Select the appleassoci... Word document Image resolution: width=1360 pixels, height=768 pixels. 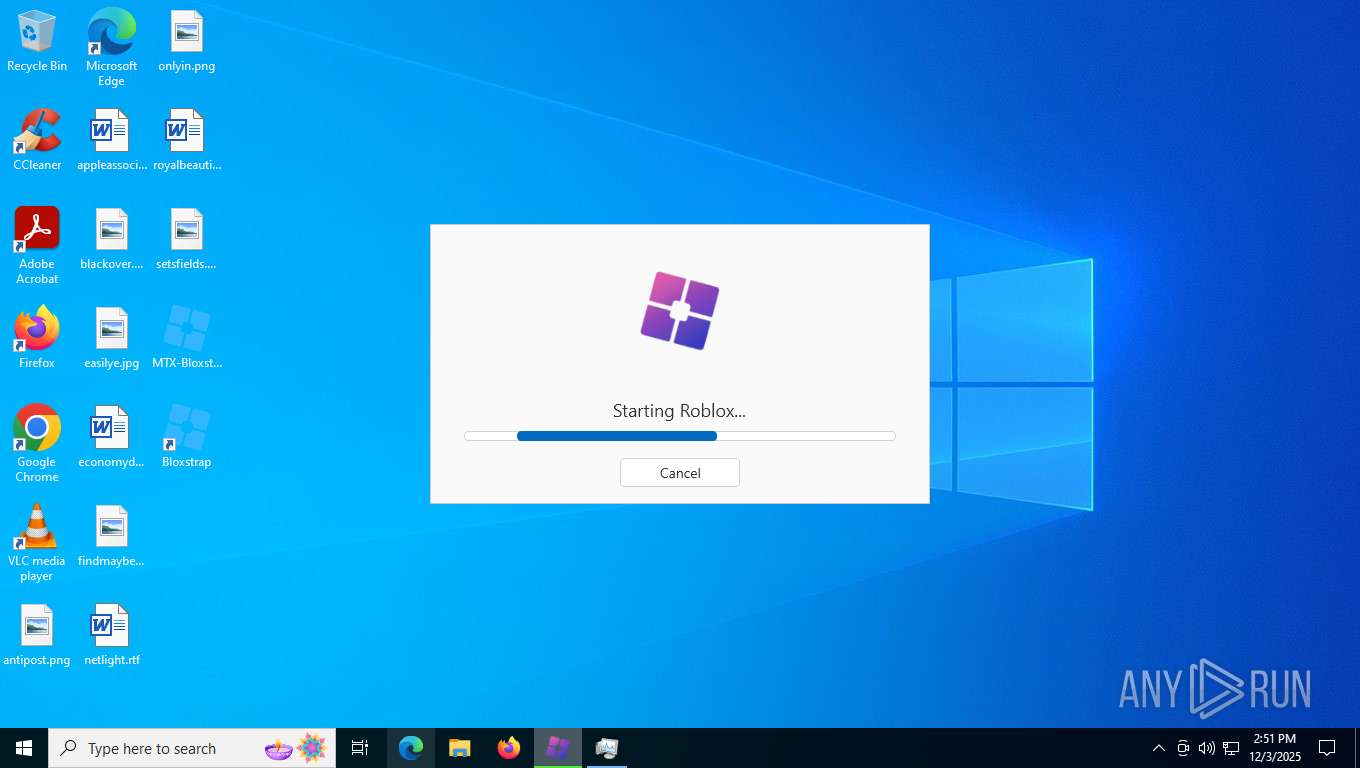click(111, 141)
